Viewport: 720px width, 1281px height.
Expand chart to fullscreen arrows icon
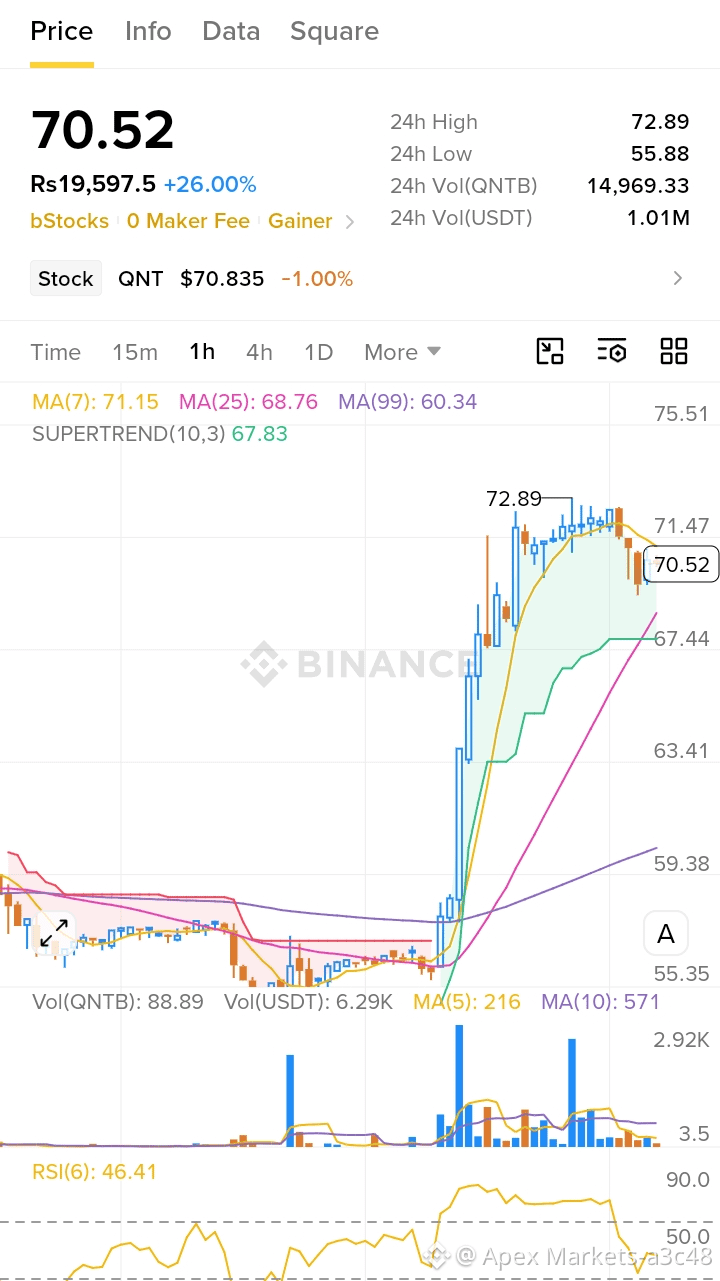[54, 932]
